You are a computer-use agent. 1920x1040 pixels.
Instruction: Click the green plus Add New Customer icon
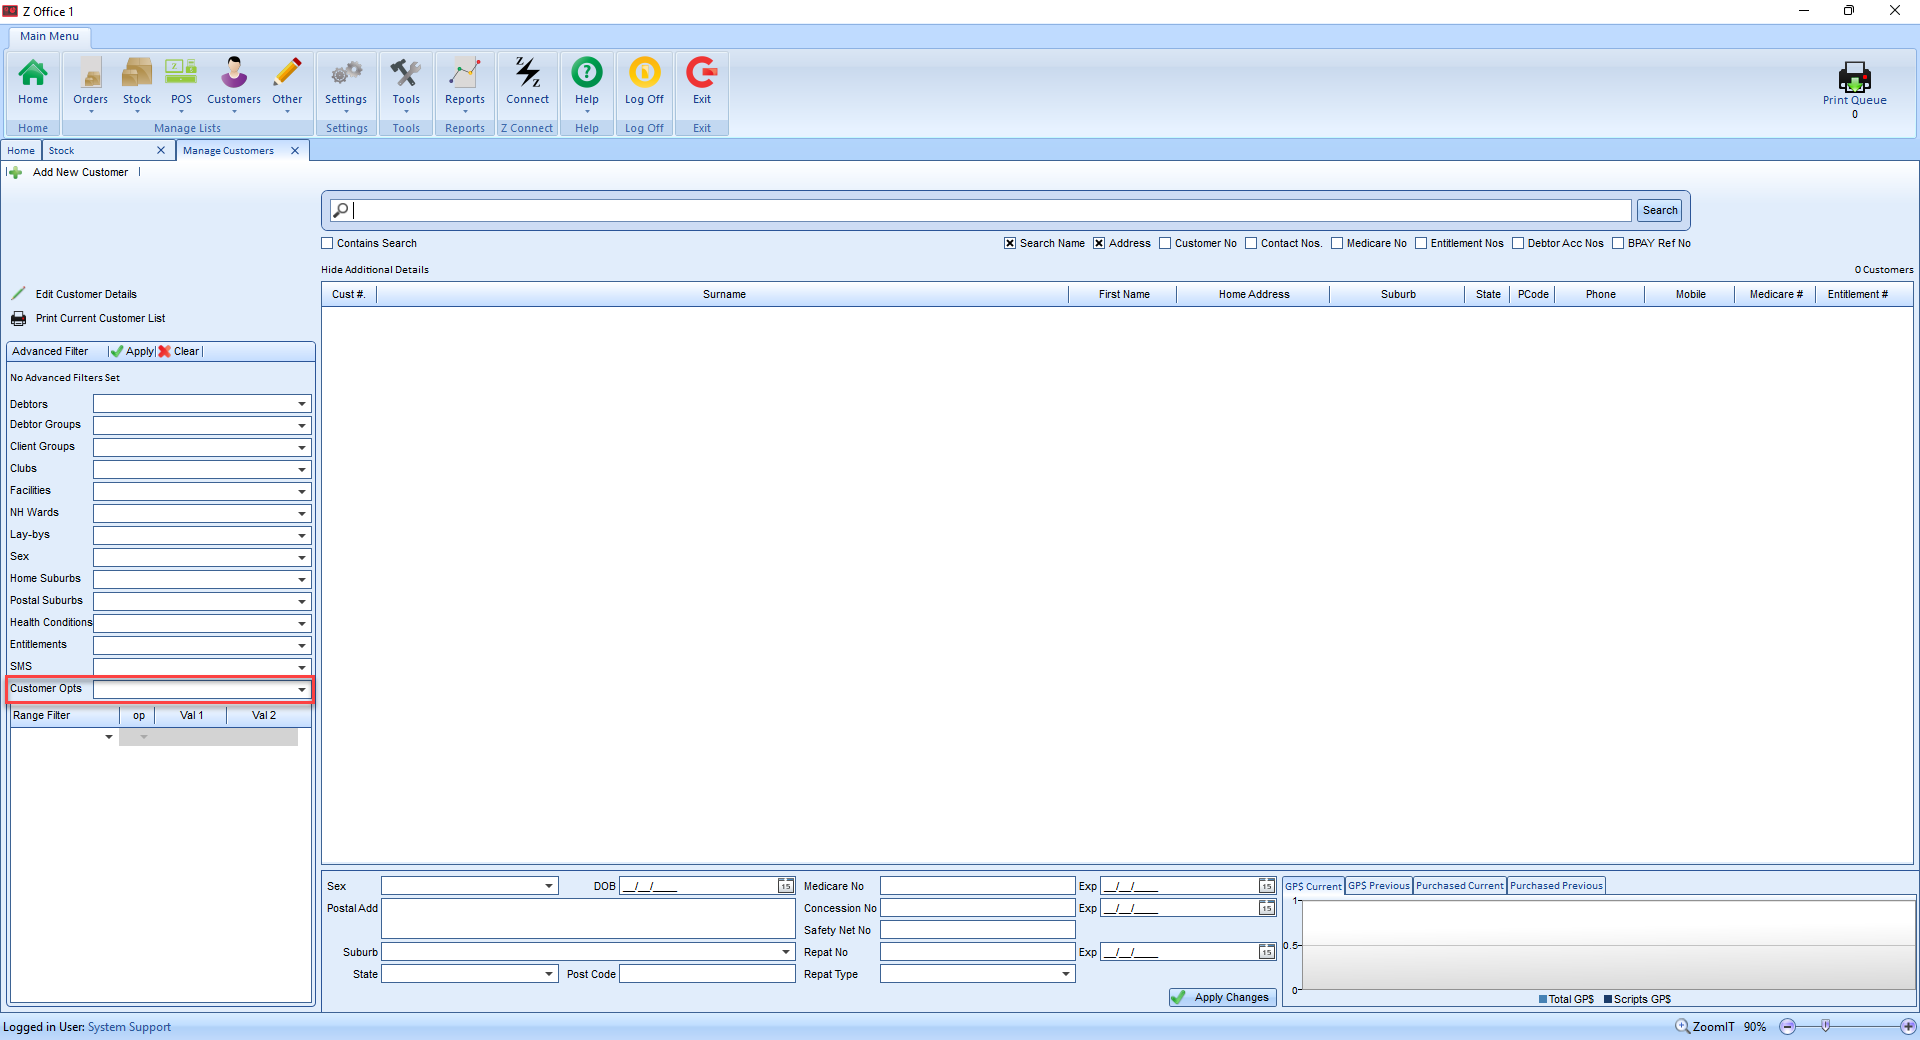(x=15, y=173)
